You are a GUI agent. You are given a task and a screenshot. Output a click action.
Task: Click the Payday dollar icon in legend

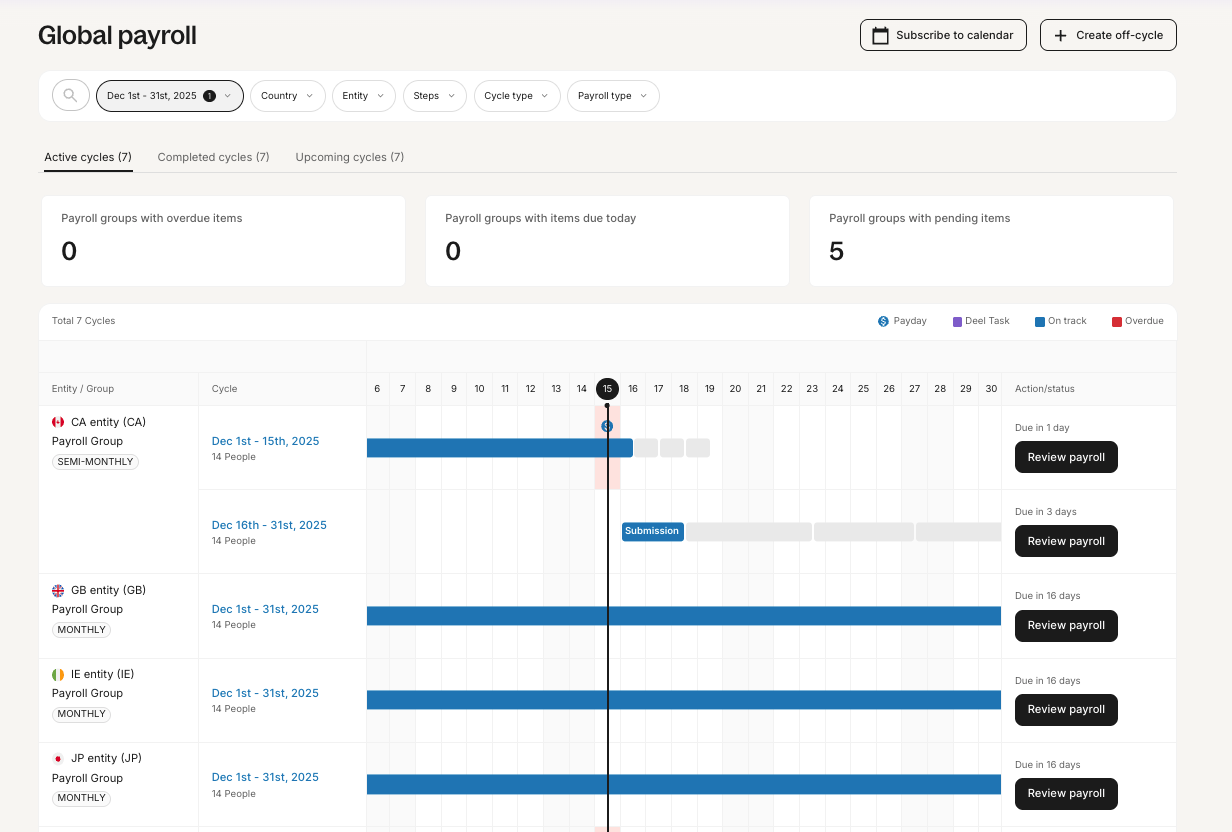[883, 321]
